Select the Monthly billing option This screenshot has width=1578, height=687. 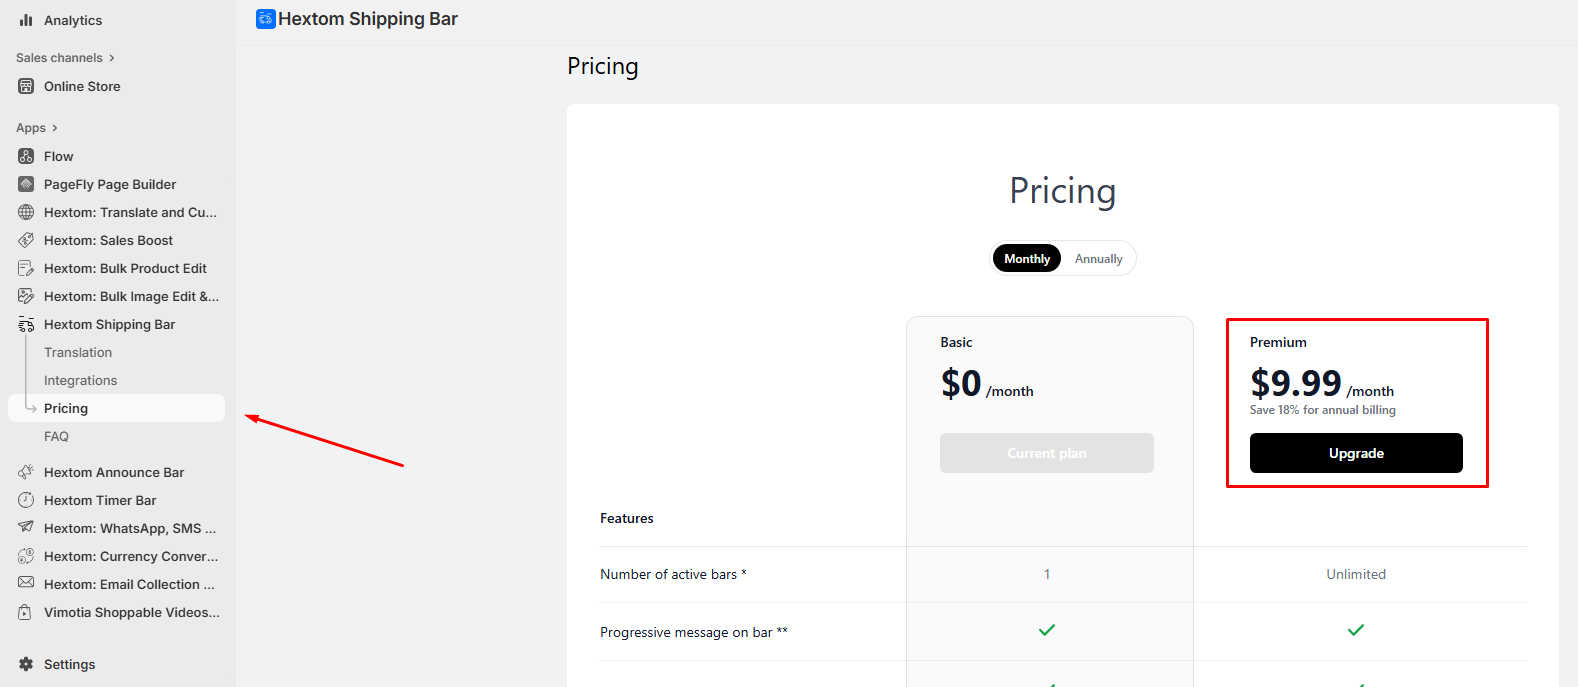(1027, 259)
